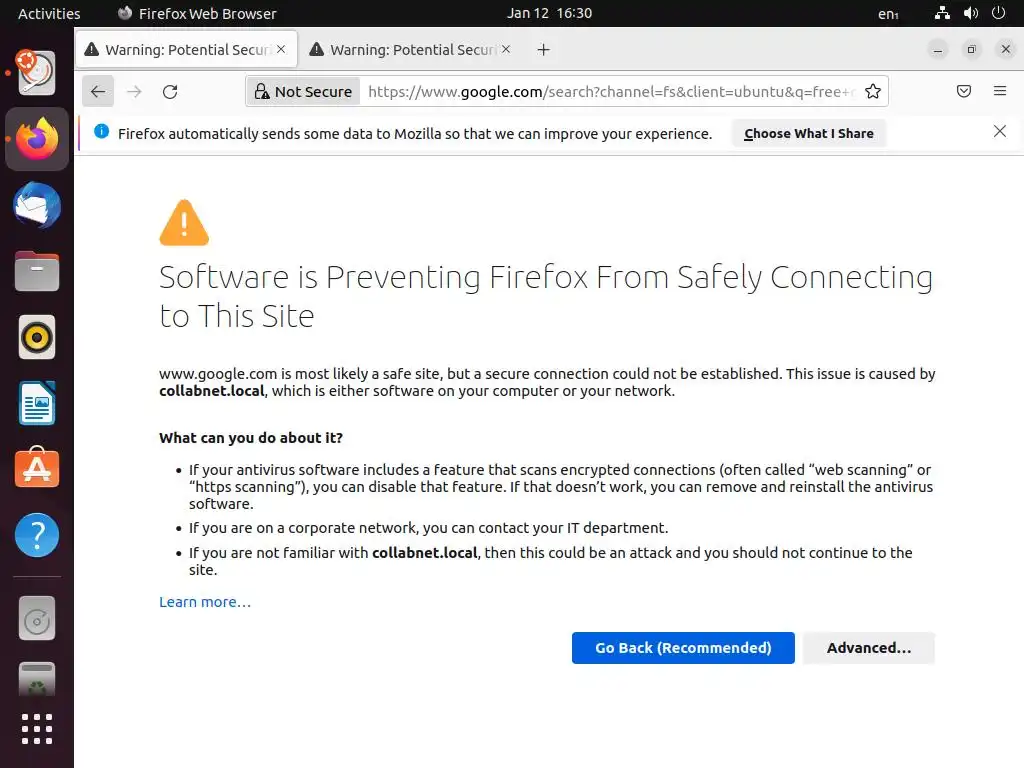The height and width of the screenshot is (768, 1024).
Task: Click the Choose What I Share button
Action: 808,133
